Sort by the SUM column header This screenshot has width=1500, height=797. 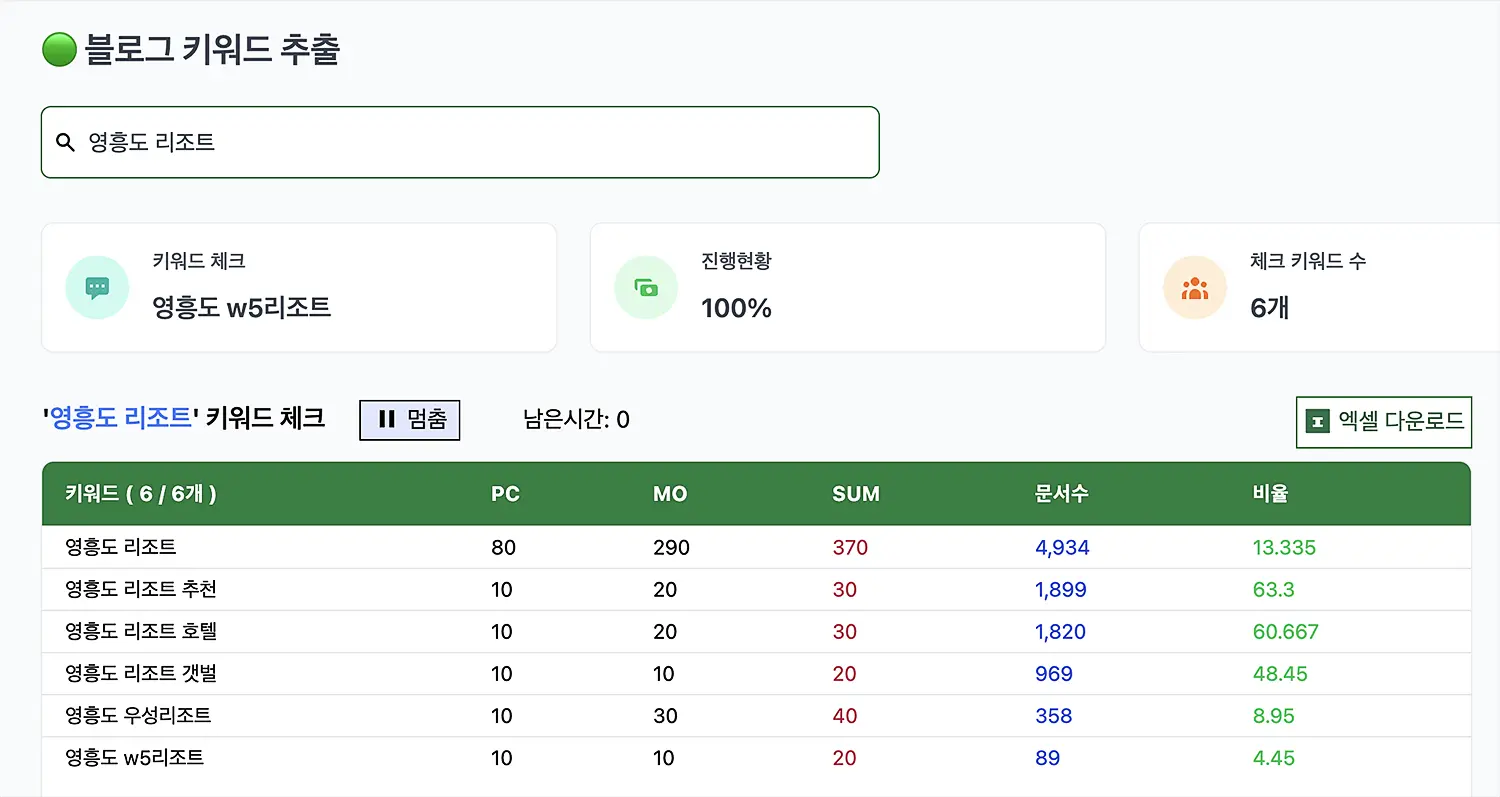coord(855,494)
